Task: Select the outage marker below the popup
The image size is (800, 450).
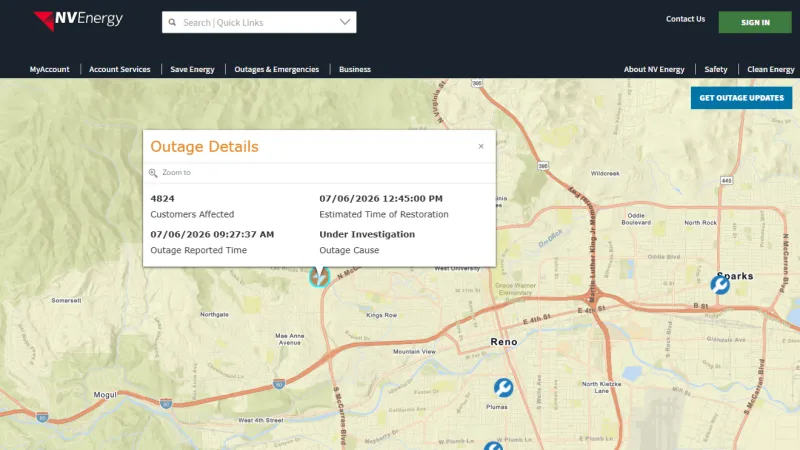Action: 319,277
